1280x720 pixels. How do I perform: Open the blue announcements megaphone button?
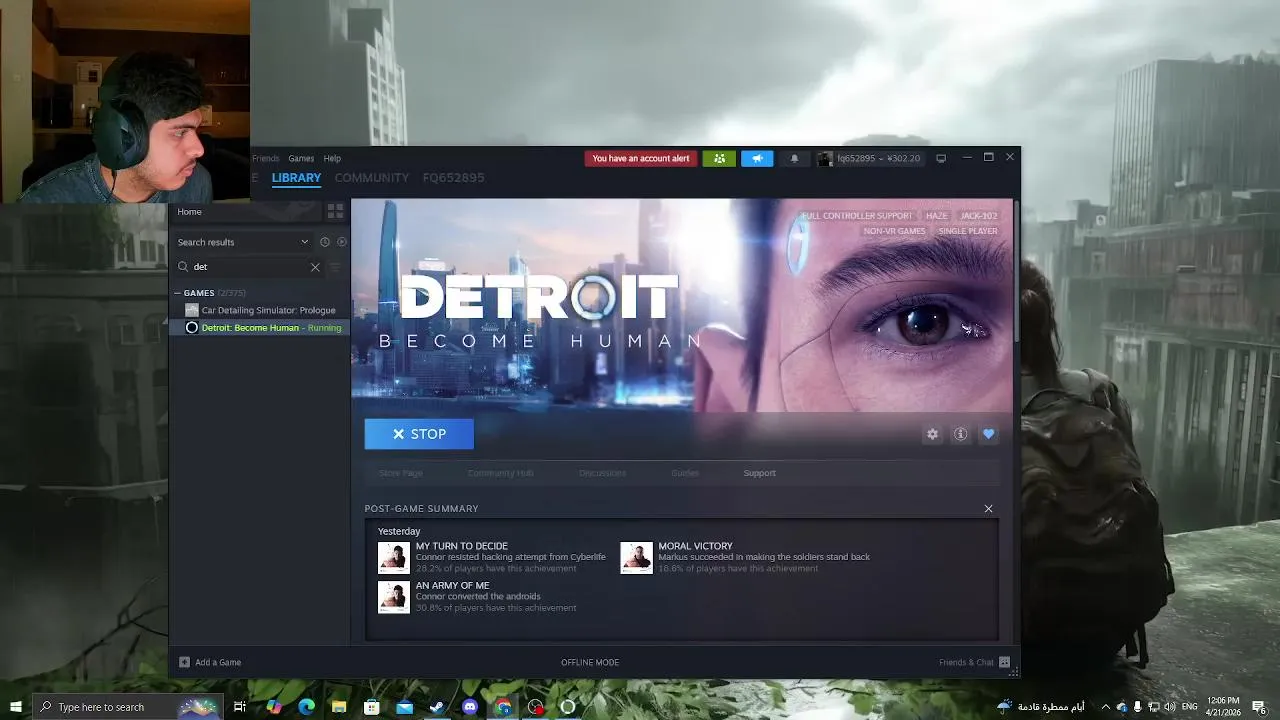(x=757, y=158)
